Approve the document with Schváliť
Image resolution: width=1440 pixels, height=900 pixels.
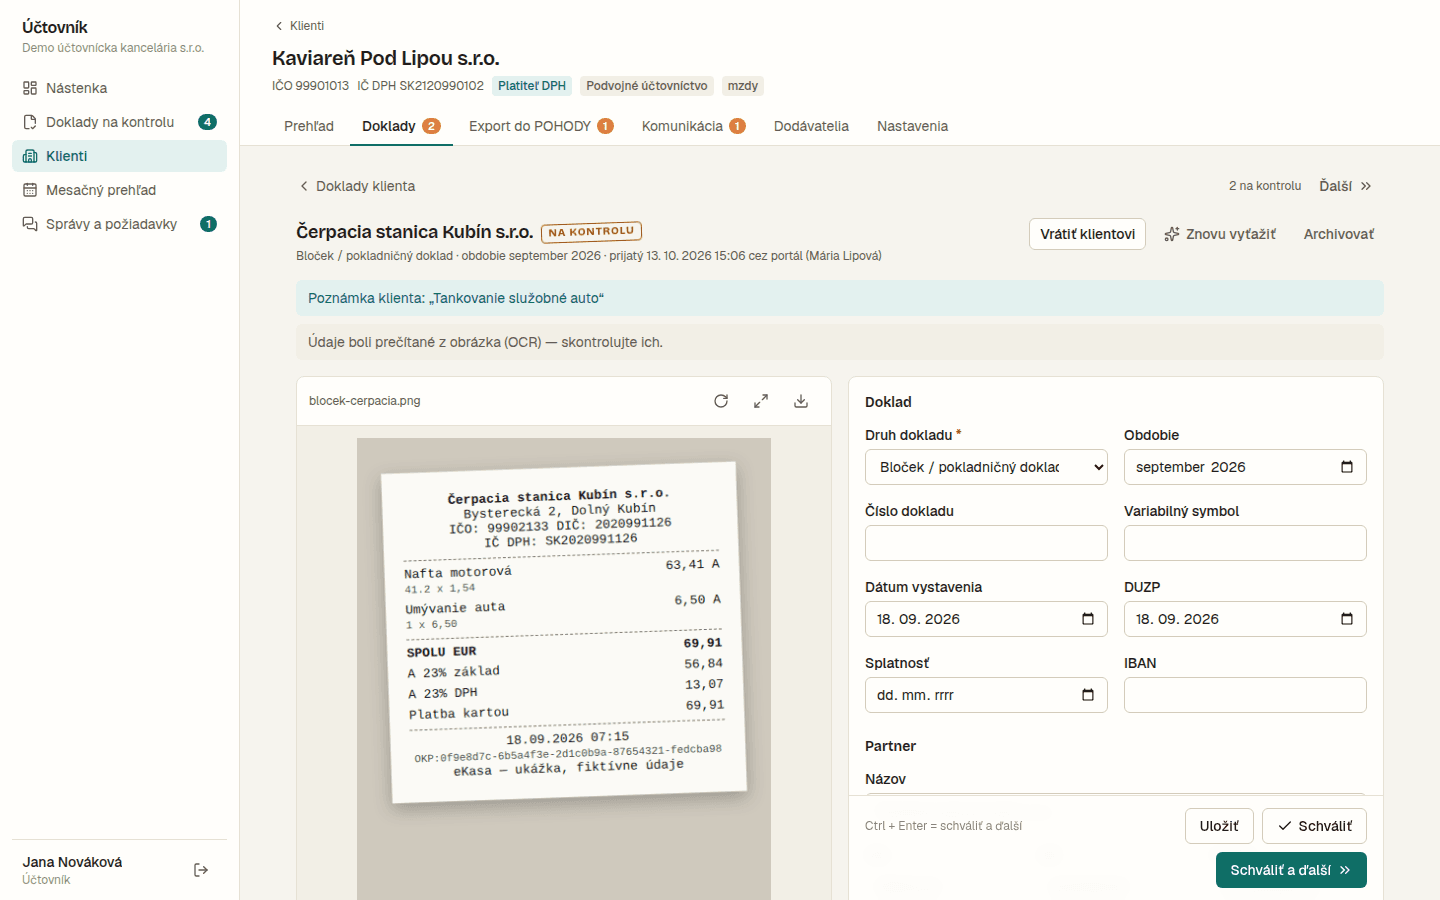(x=1314, y=826)
